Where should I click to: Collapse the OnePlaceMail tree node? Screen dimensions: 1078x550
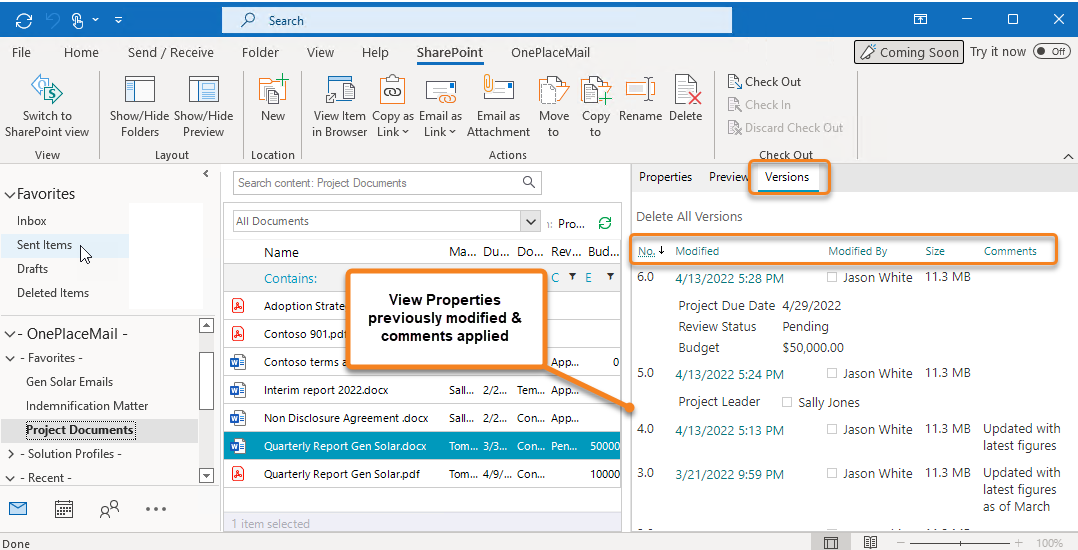coord(10,335)
